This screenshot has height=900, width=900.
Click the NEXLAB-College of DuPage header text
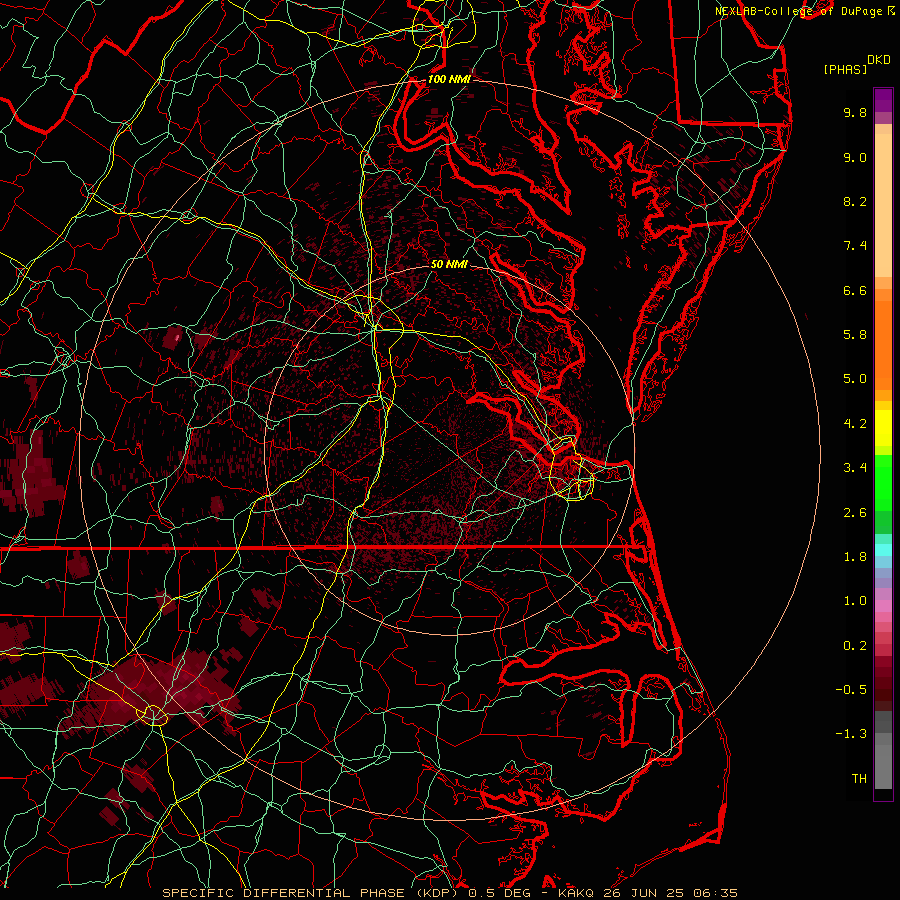coord(801,11)
